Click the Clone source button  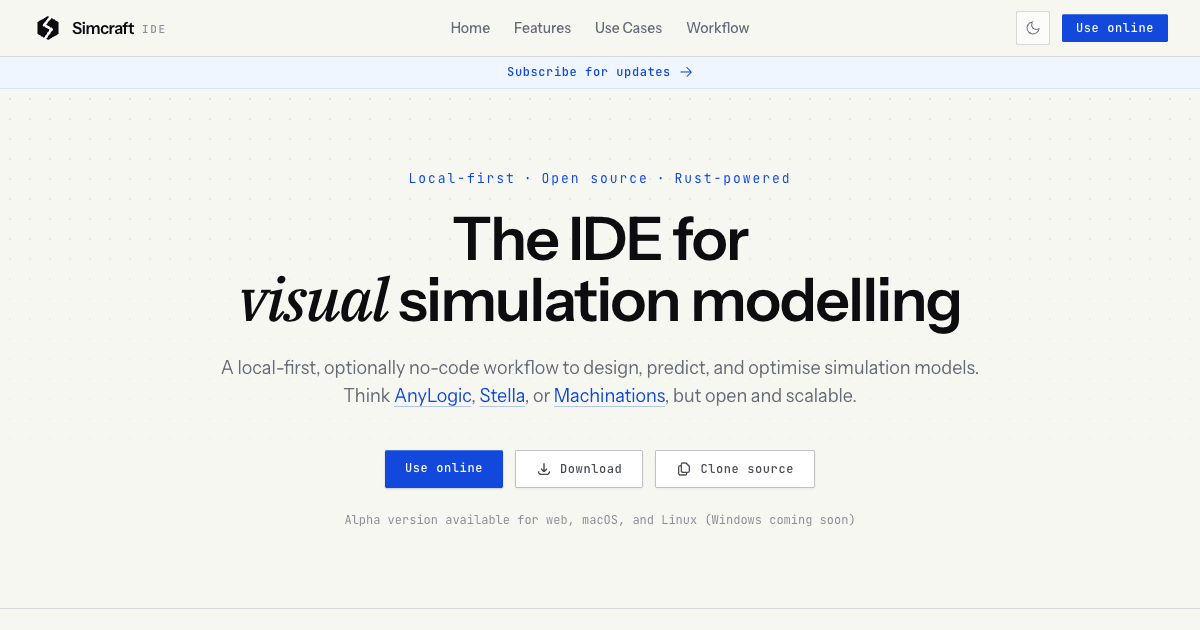tap(735, 469)
